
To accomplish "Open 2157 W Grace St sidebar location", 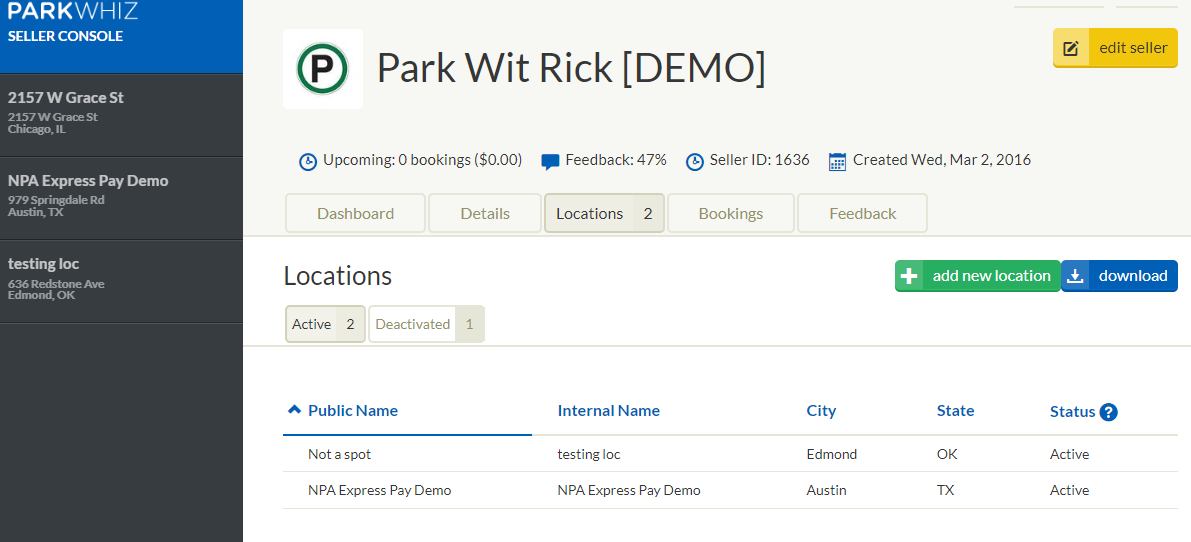I will tap(122, 115).
